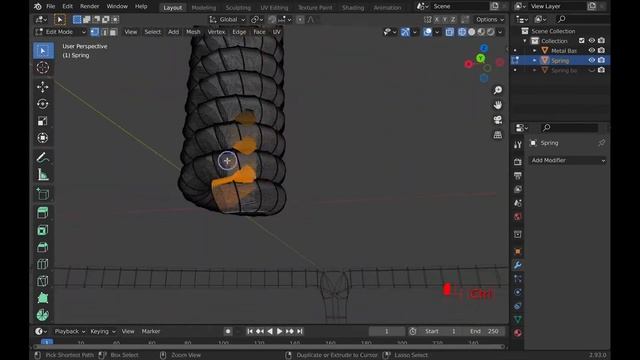Image resolution: width=640 pixels, height=360 pixels.
Task: Open Tool properties tab icon
Action: click(518, 145)
